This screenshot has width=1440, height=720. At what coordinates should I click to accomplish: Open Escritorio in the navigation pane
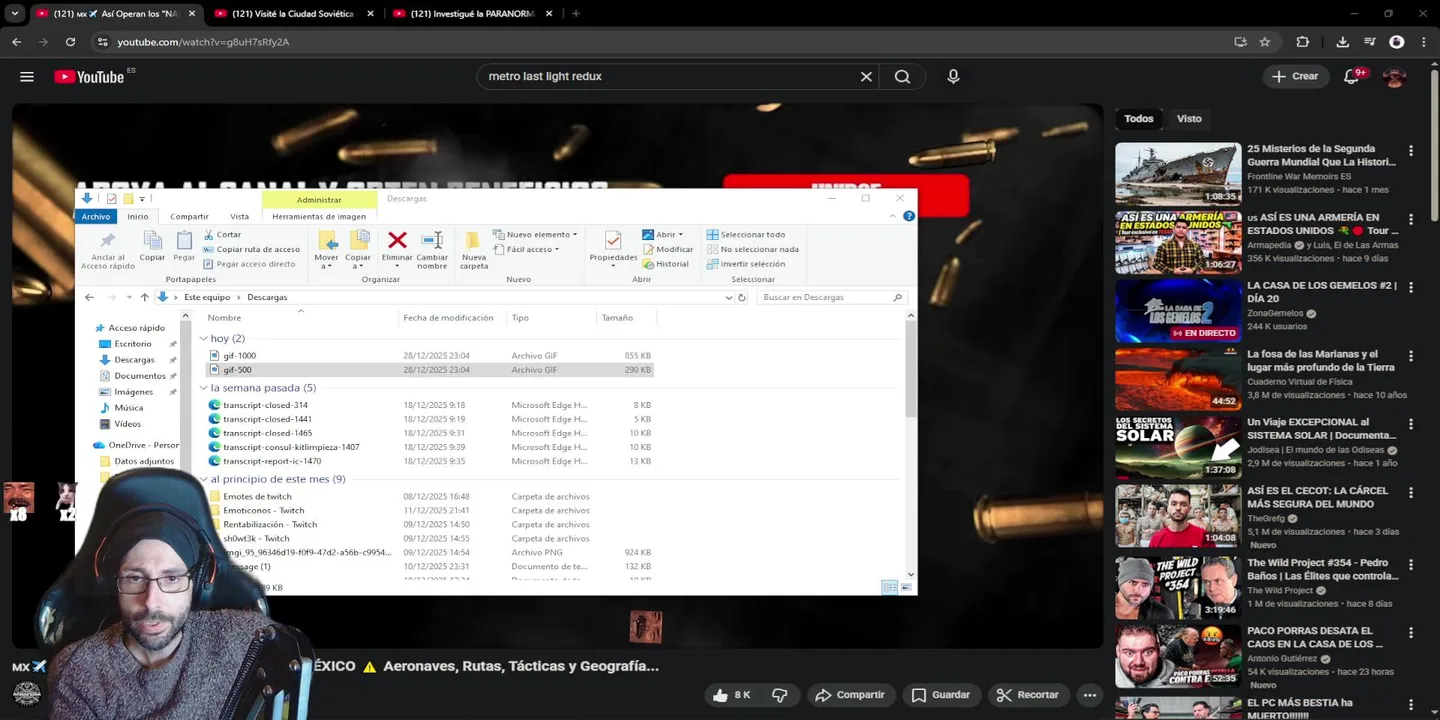click(132, 343)
